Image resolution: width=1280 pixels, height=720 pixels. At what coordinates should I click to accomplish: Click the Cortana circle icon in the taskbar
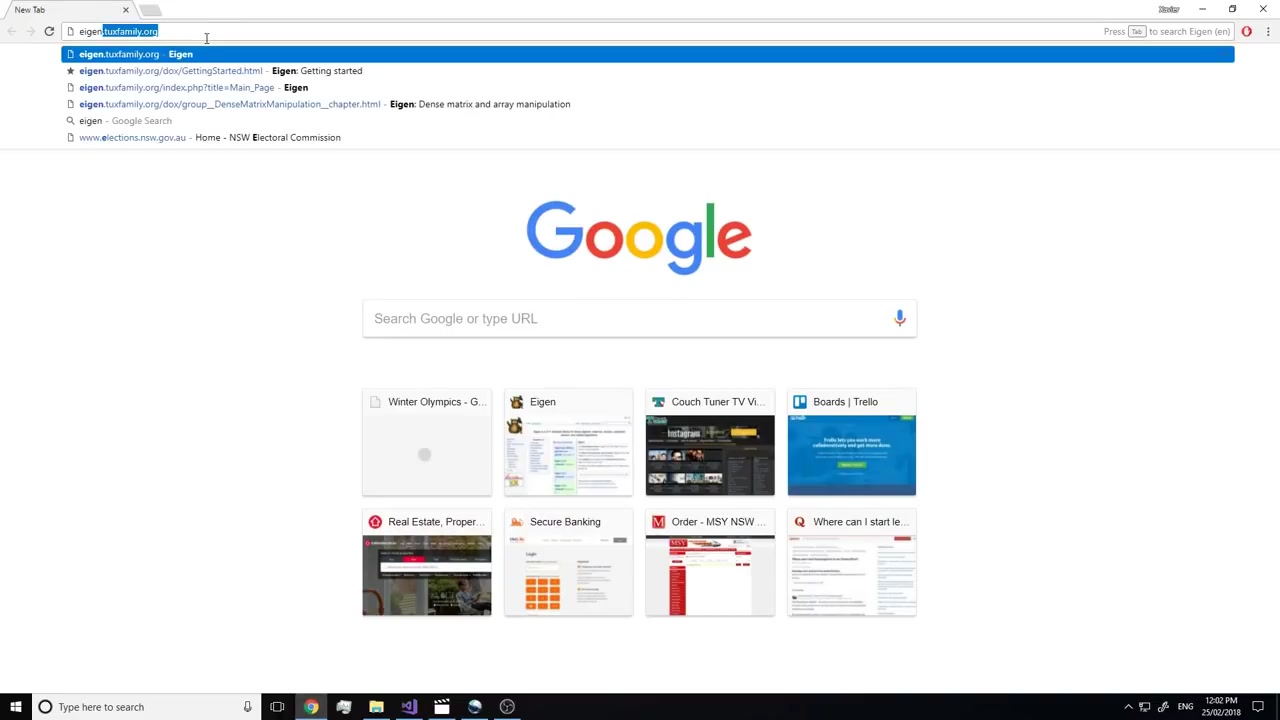coord(45,707)
